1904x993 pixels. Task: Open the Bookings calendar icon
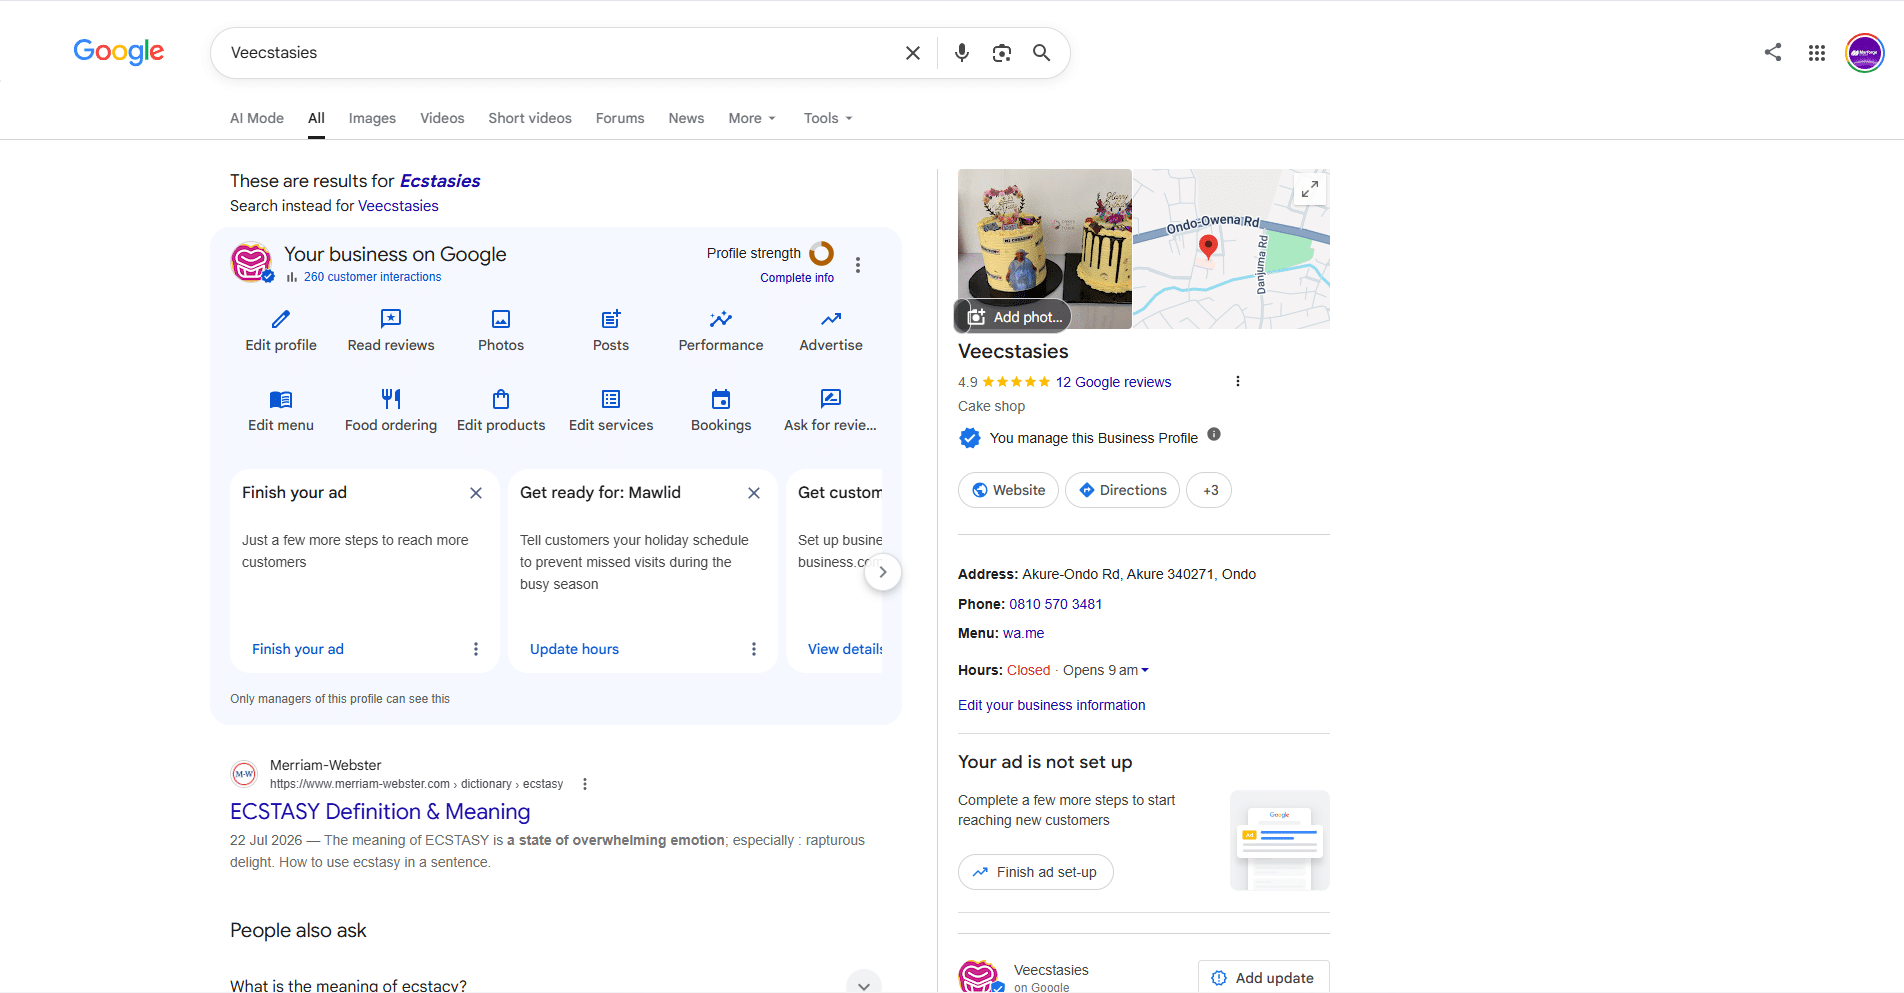pyautogui.click(x=721, y=399)
